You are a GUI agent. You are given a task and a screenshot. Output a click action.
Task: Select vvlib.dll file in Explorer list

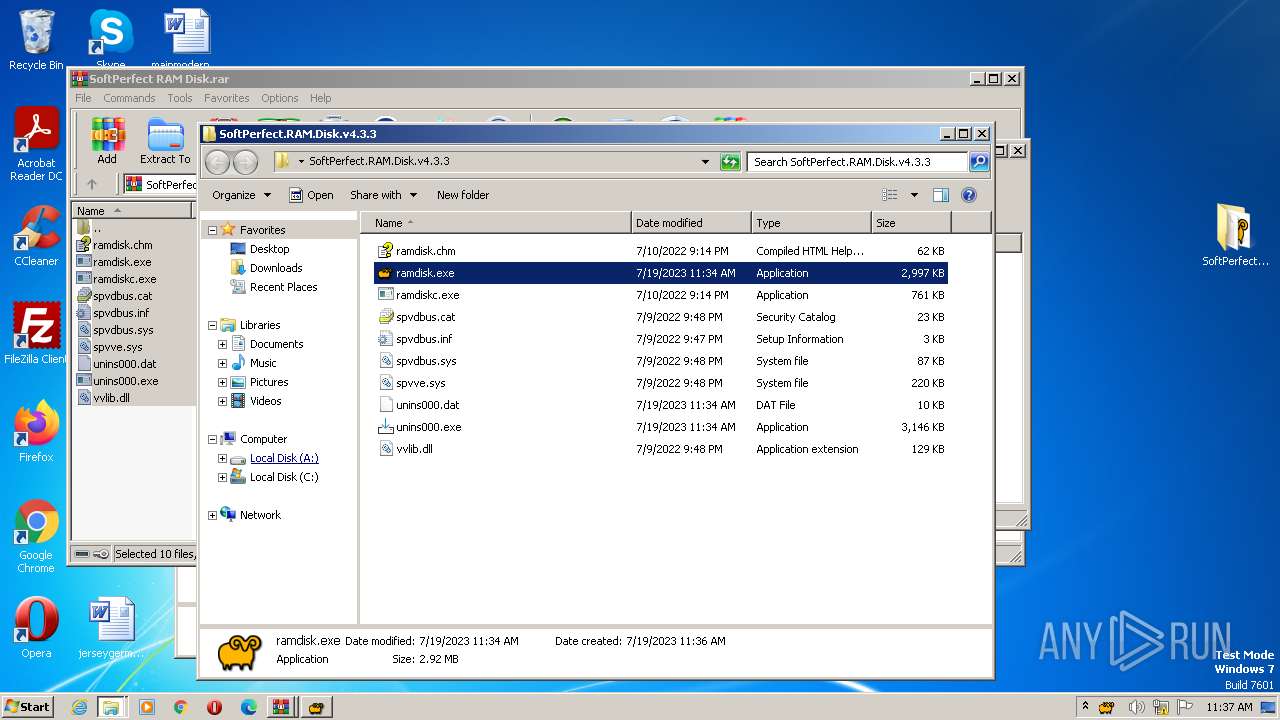[x=414, y=449]
